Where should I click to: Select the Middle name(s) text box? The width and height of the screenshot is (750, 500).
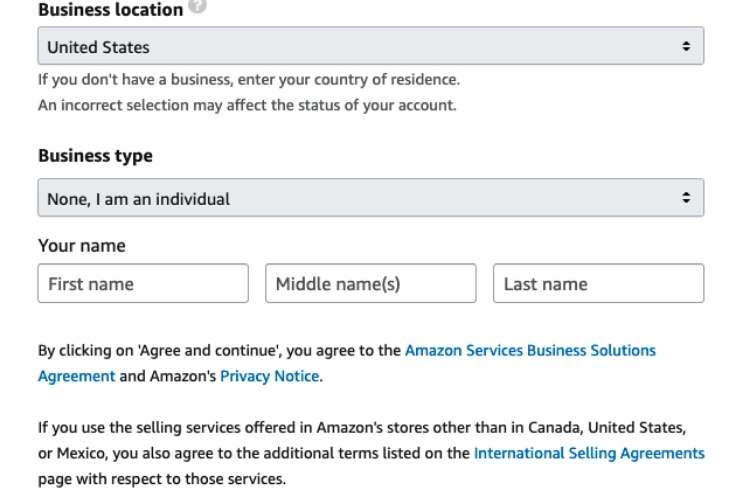click(371, 283)
